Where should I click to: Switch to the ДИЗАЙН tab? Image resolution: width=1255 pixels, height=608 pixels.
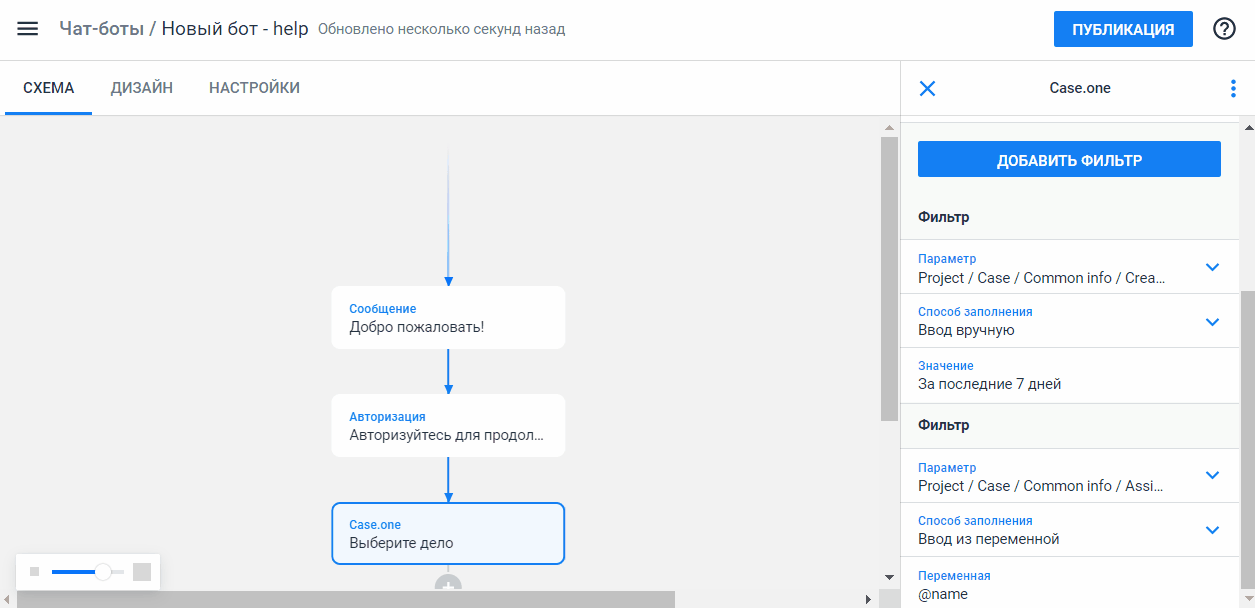pos(142,88)
